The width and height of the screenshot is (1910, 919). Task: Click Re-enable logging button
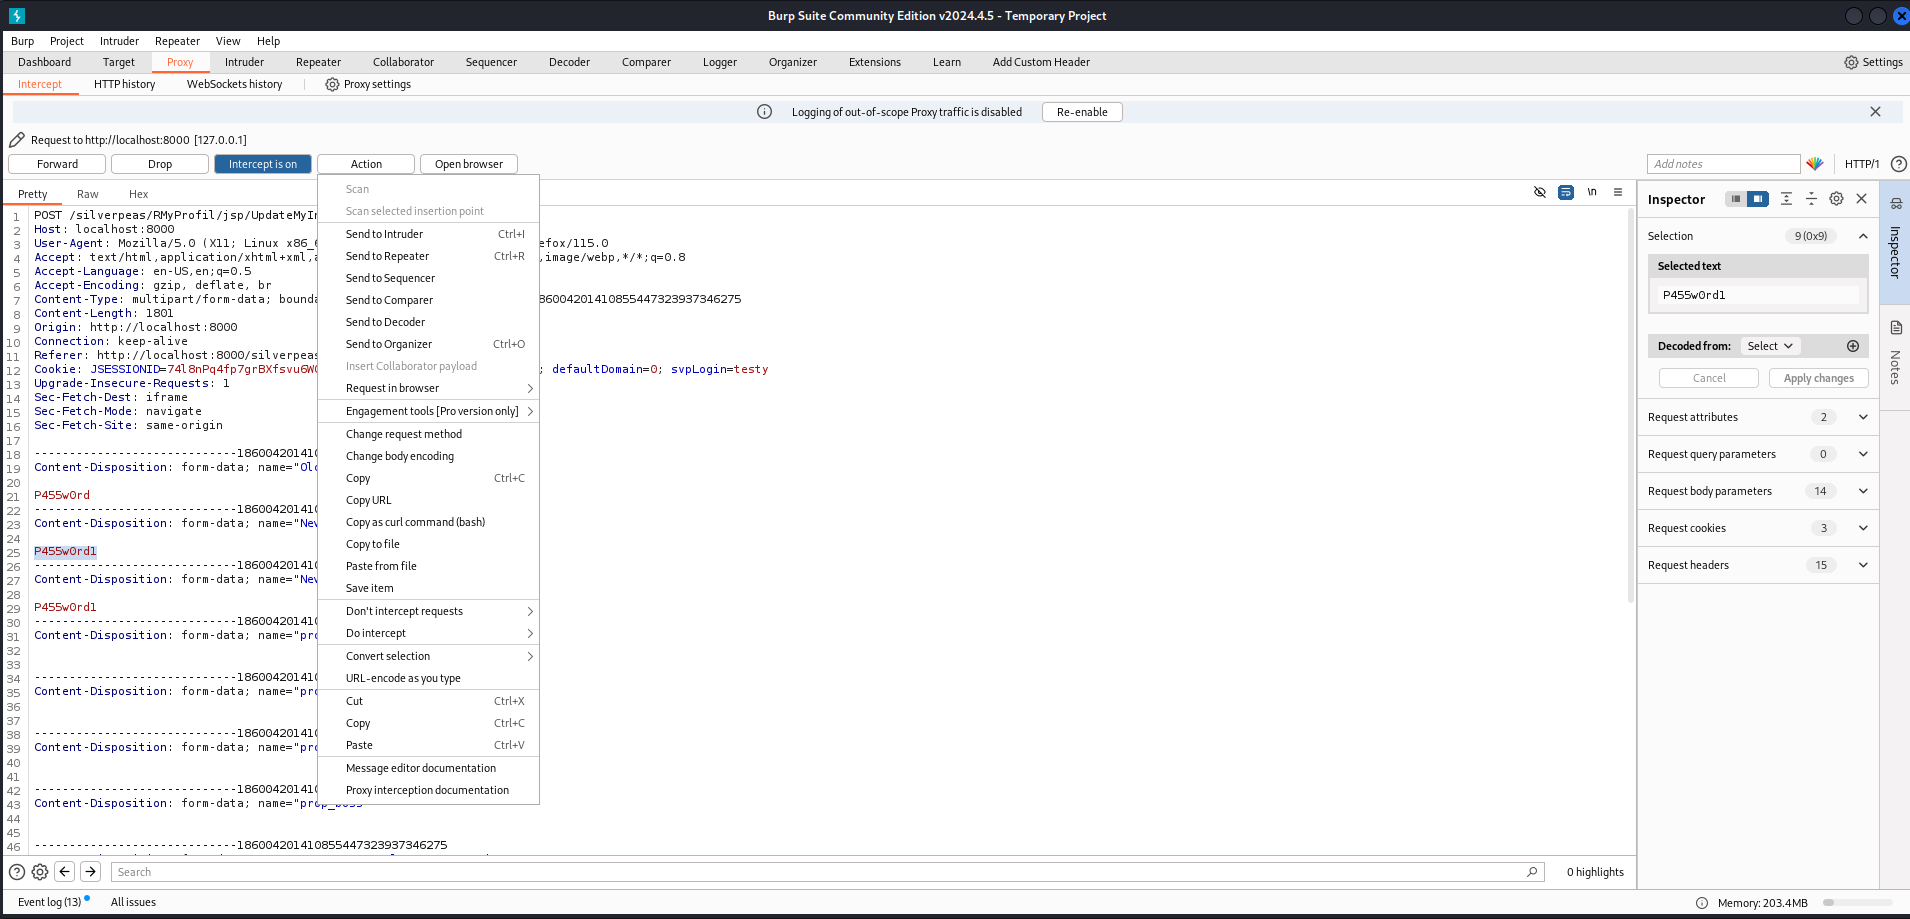tap(1082, 112)
